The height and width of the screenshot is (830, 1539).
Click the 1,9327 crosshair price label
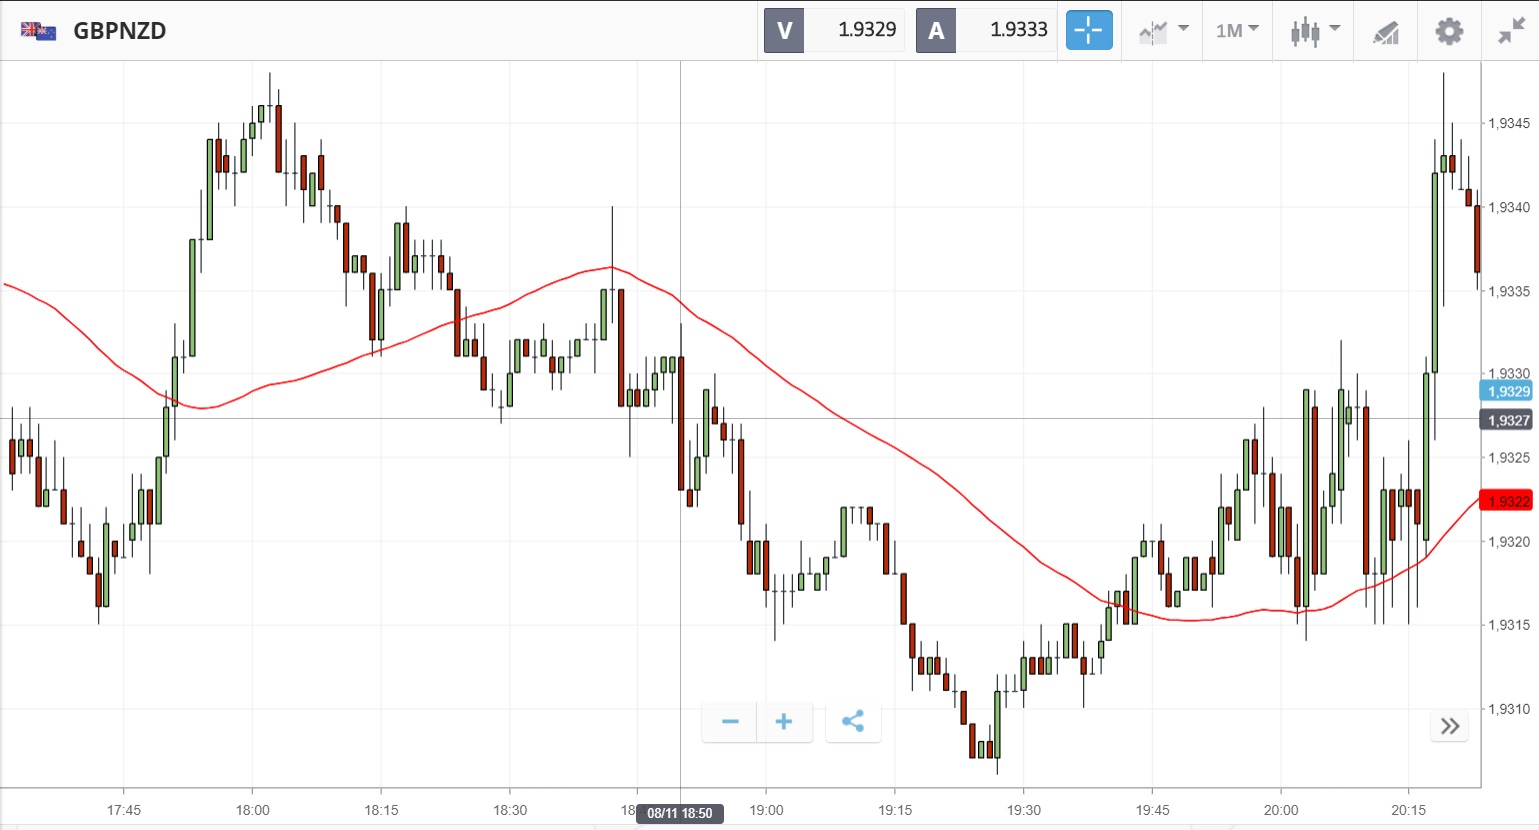(x=1506, y=420)
